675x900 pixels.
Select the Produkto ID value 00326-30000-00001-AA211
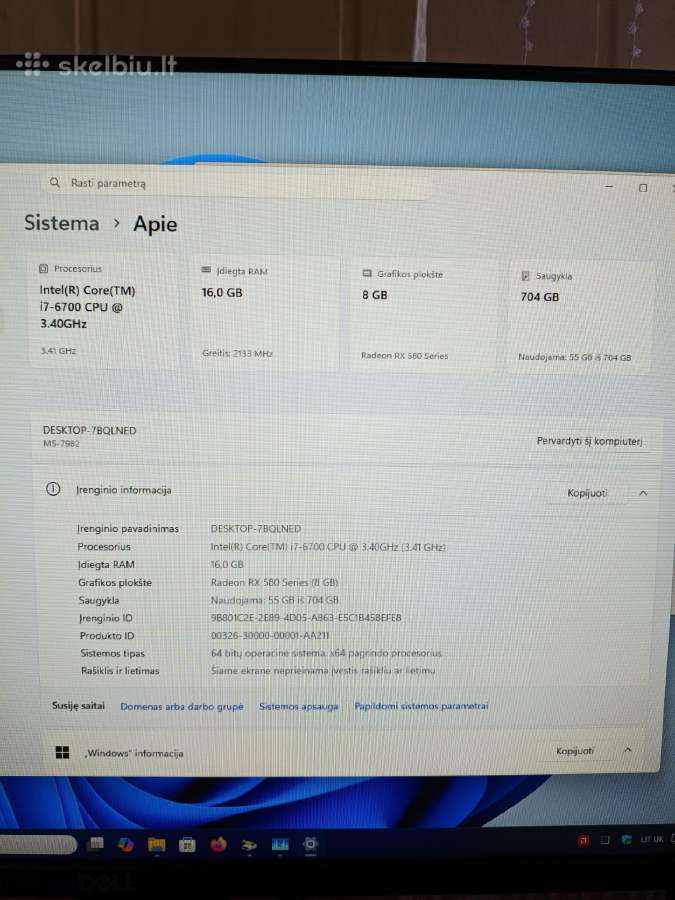click(x=270, y=635)
